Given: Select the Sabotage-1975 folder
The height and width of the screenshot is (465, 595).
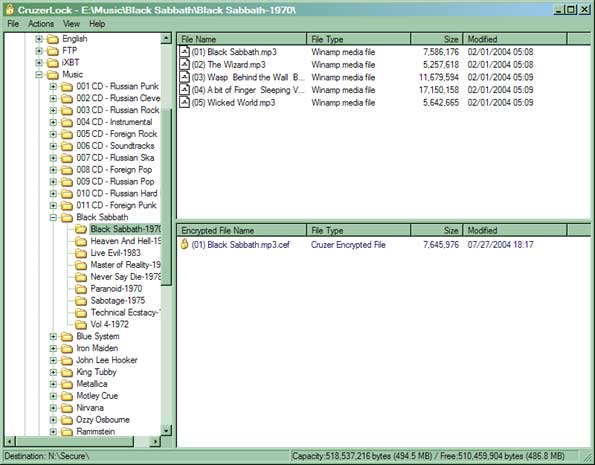Looking at the screenshot, I should tap(118, 301).
